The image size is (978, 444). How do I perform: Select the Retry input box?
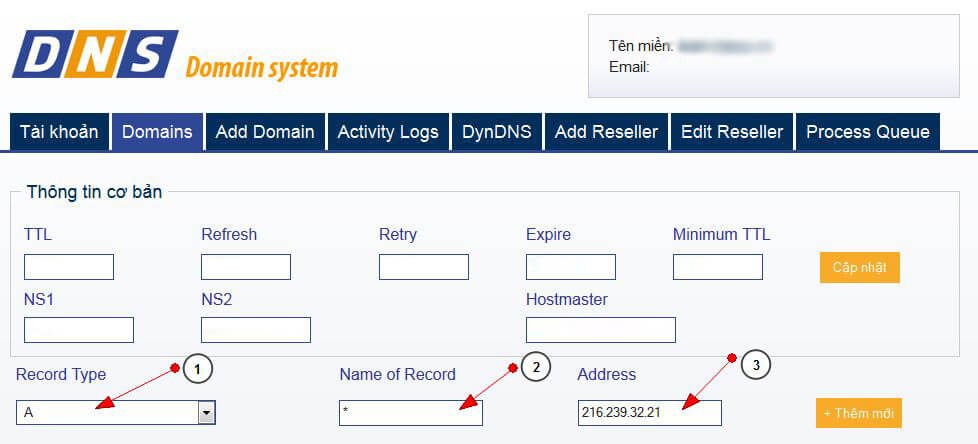[x=424, y=267]
